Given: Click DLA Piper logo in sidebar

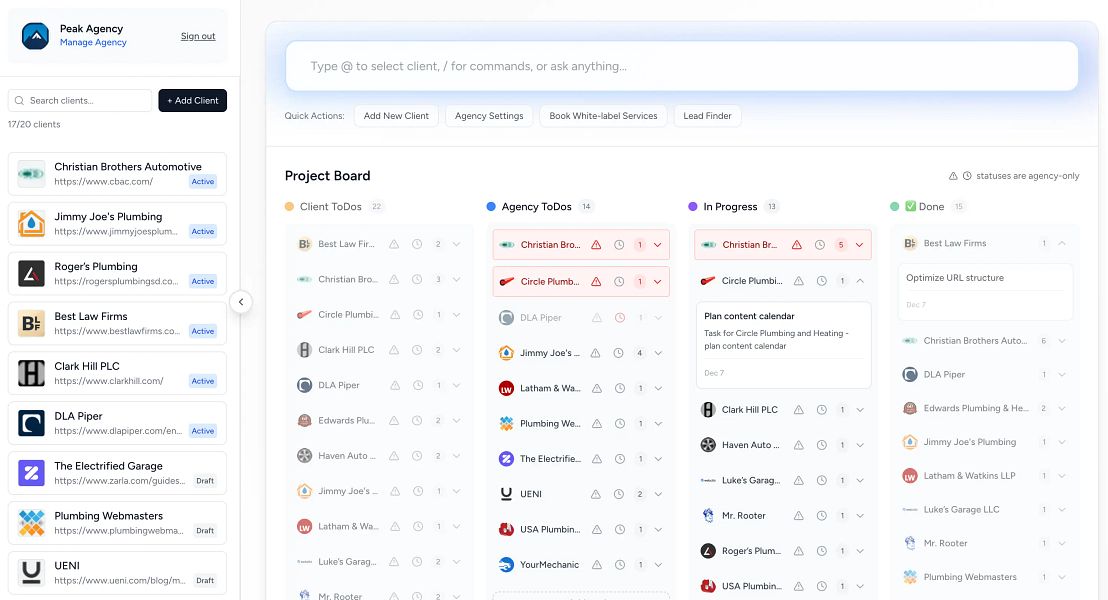Looking at the screenshot, I should 31,423.
